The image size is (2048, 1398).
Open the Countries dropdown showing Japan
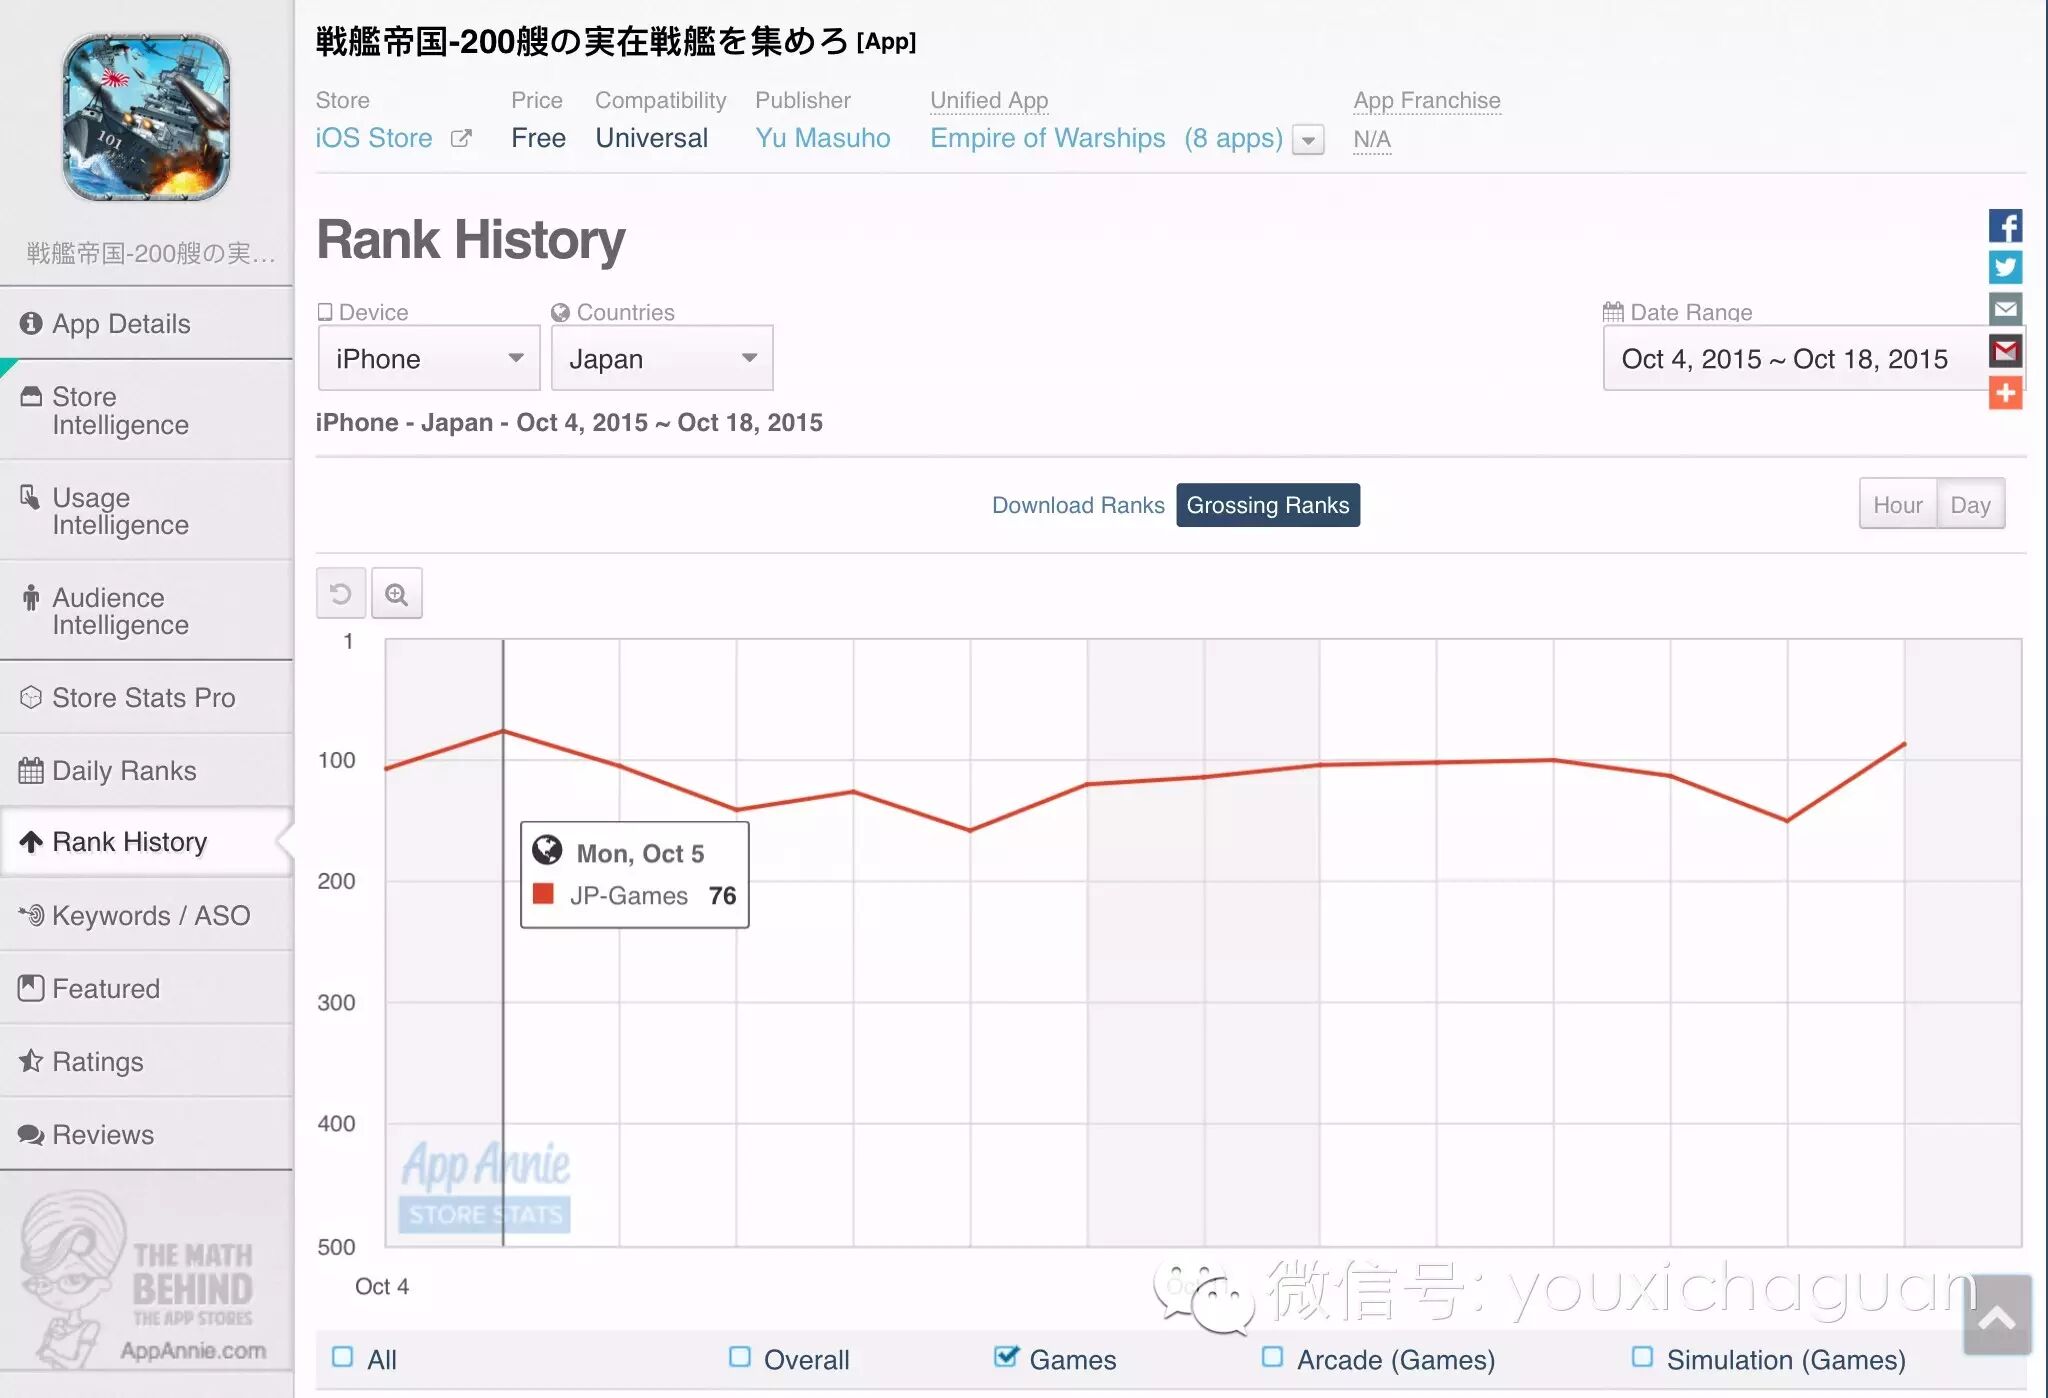coord(662,358)
